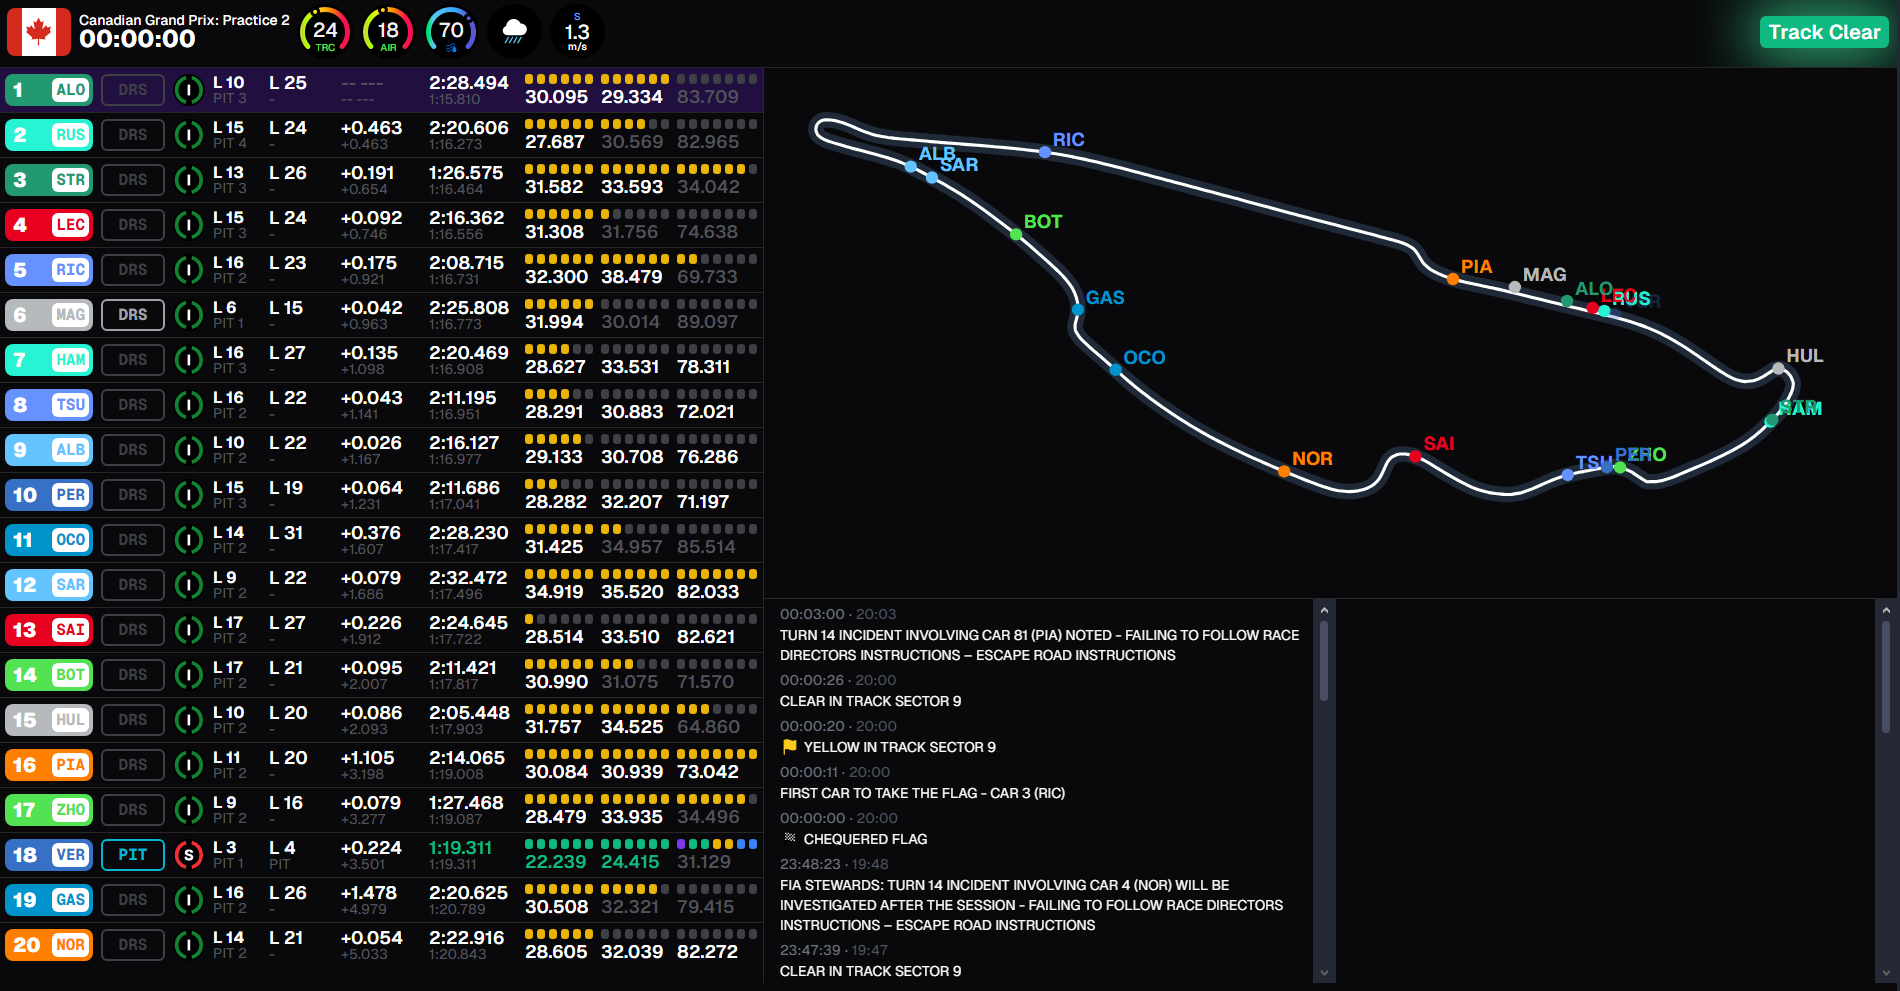Click GAS's gap value +1.478
This screenshot has height=991, width=1900.
(x=368, y=893)
